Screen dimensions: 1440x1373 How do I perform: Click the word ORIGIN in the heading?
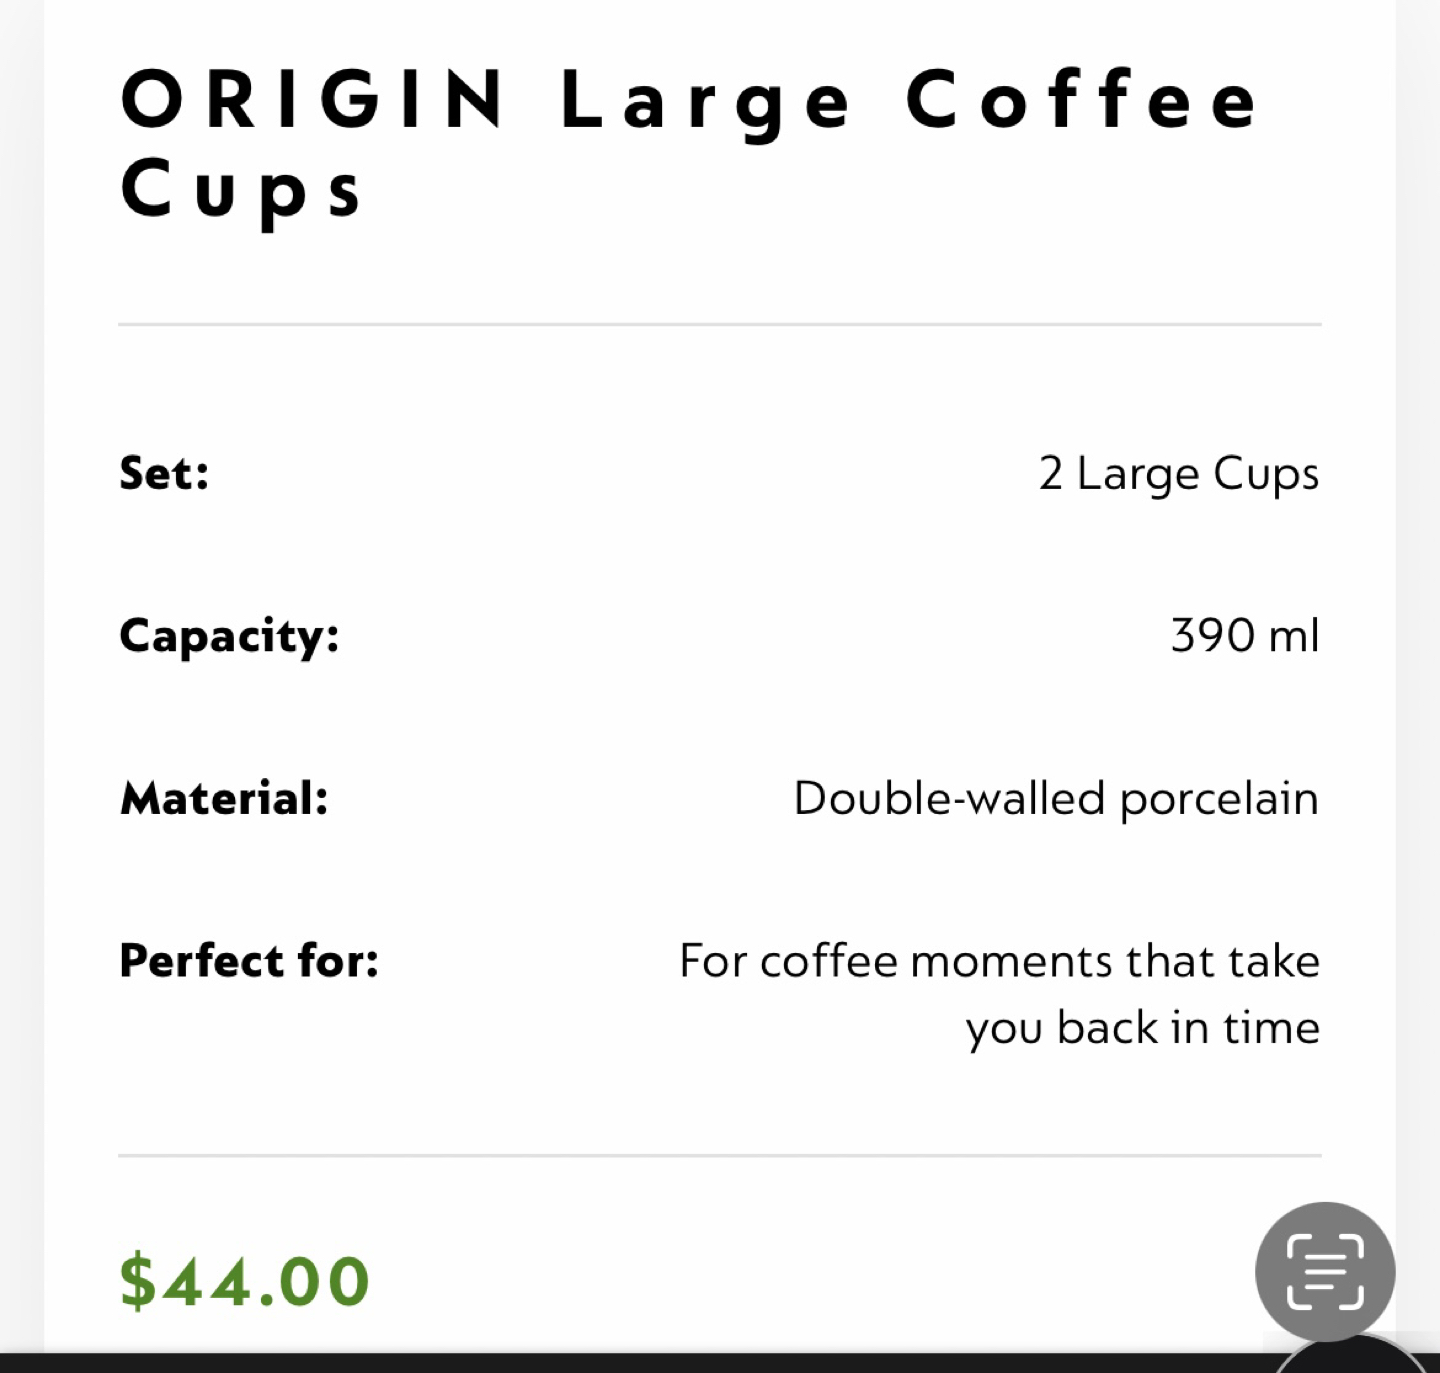313,99
